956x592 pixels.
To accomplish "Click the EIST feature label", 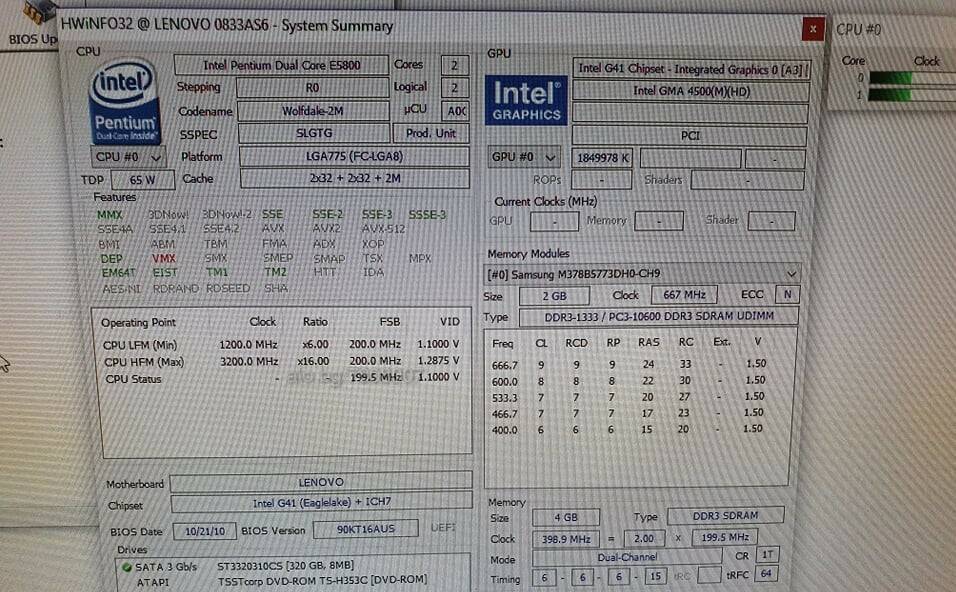I will [165, 273].
